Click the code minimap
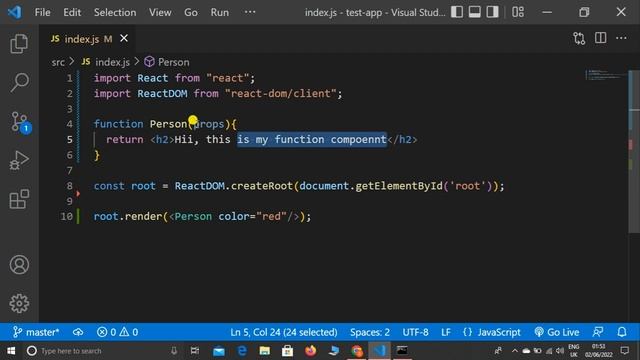Viewport: 640px width, 360px height. pyautogui.click(x=607, y=75)
